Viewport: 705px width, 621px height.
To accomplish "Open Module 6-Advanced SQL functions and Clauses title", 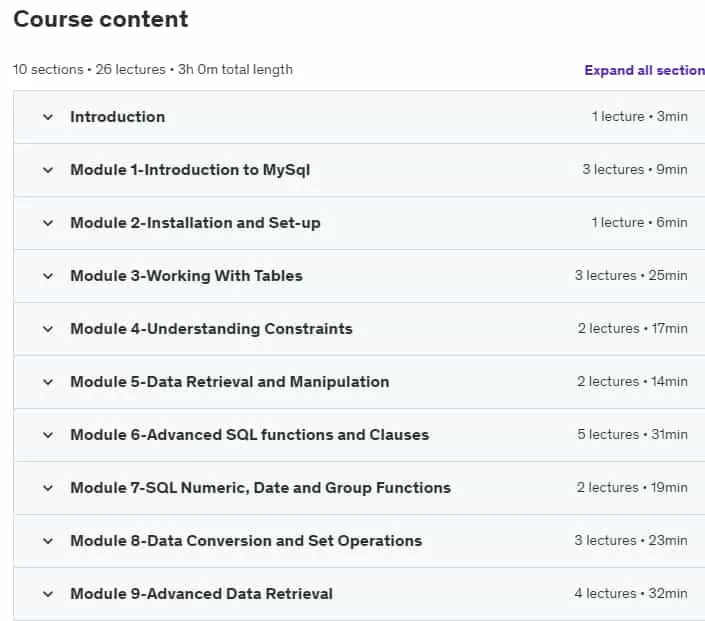I will [250, 435].
